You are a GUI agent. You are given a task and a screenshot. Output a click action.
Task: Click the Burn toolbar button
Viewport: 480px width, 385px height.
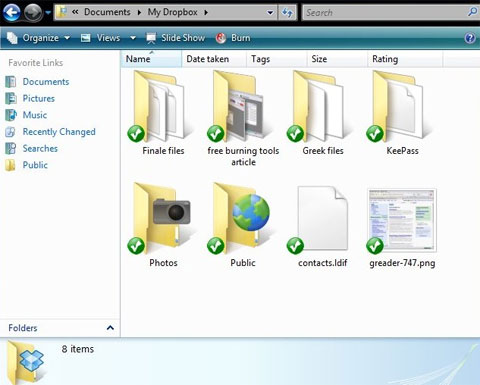(x=233, y=38)
